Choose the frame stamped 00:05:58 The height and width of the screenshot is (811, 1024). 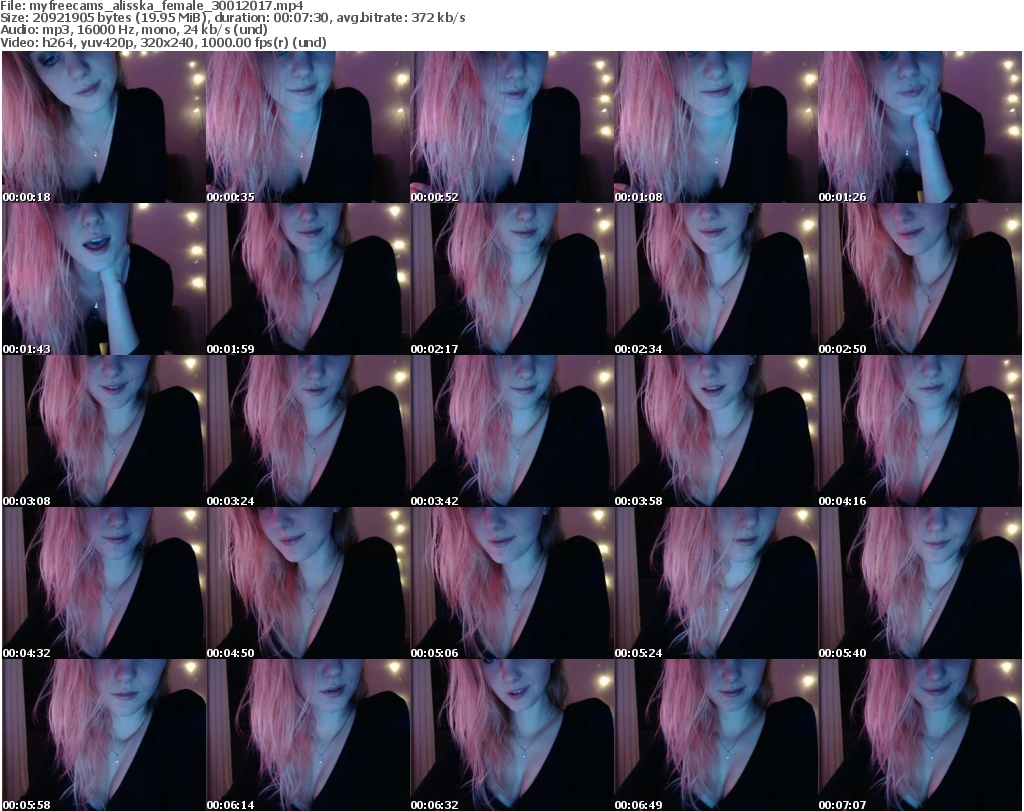(x=104, y=735)
